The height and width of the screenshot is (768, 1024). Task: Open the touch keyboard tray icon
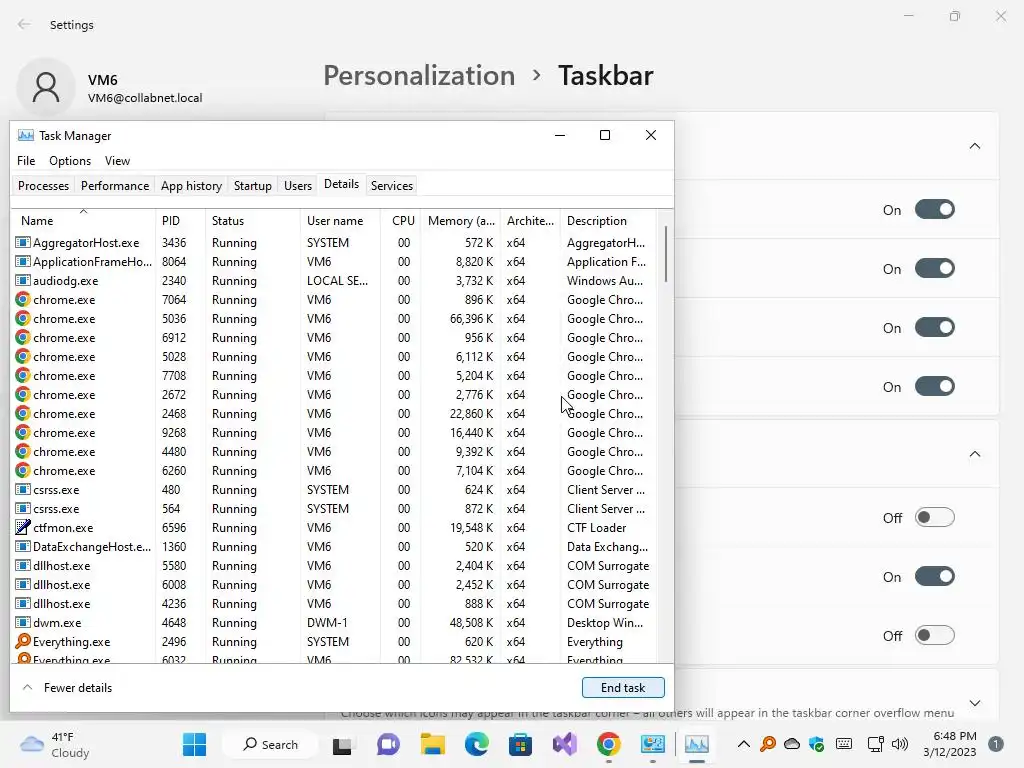coord(844,744)
